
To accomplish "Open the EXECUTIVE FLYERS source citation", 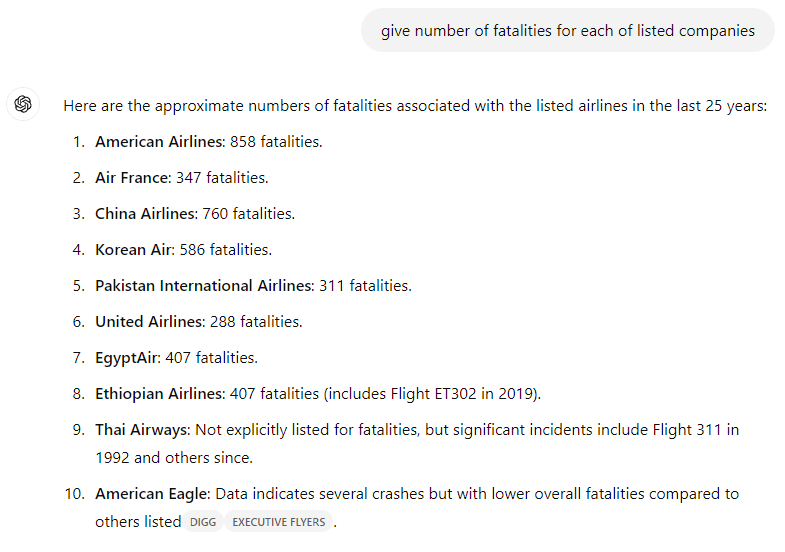I will pos(278,522).
